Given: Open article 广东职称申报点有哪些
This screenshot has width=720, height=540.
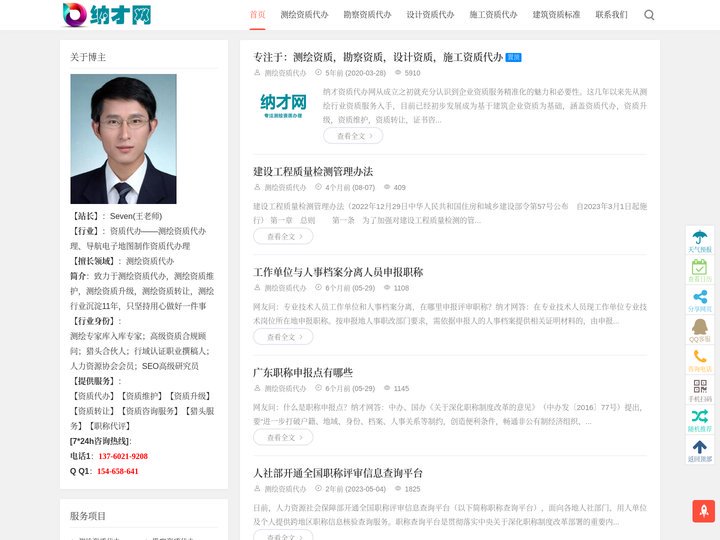Looking at the screenshot, I should click(303, 372).
